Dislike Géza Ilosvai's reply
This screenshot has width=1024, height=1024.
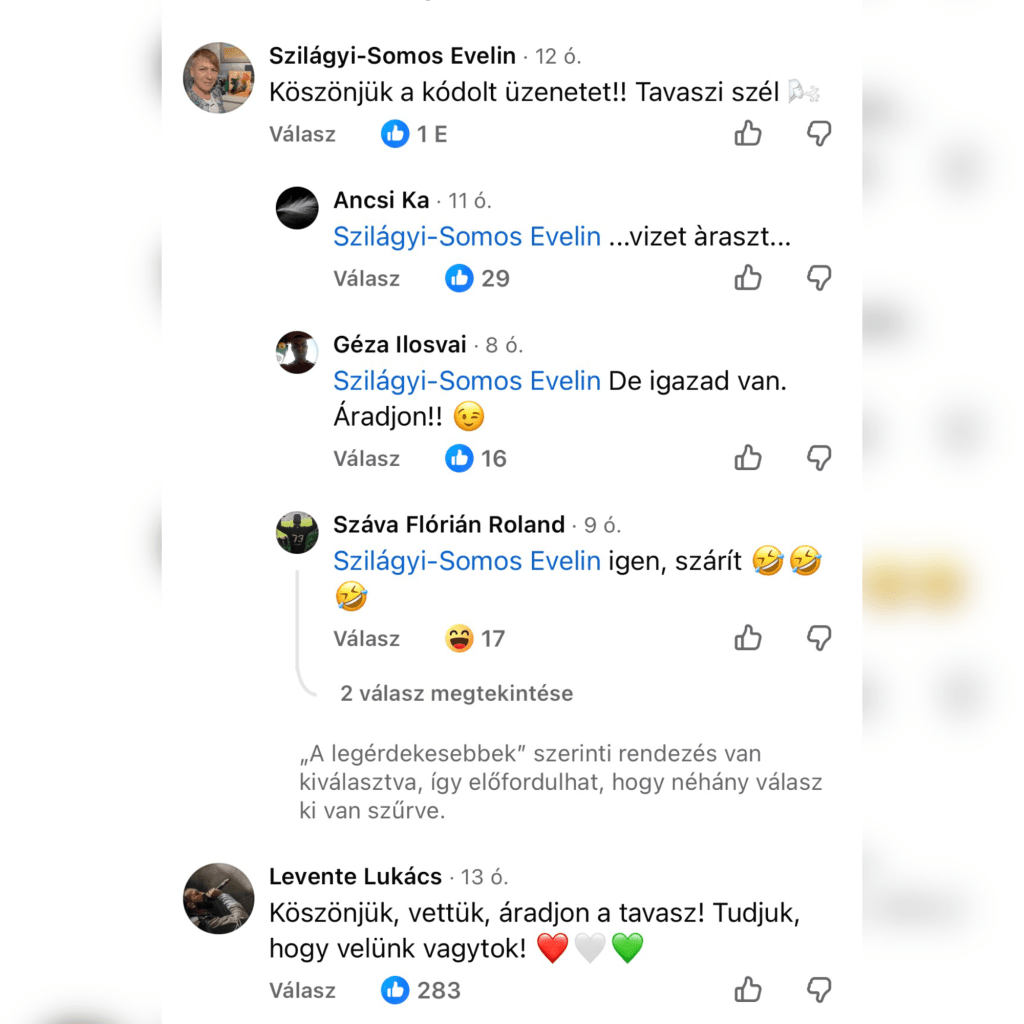[x=819, y=458]
